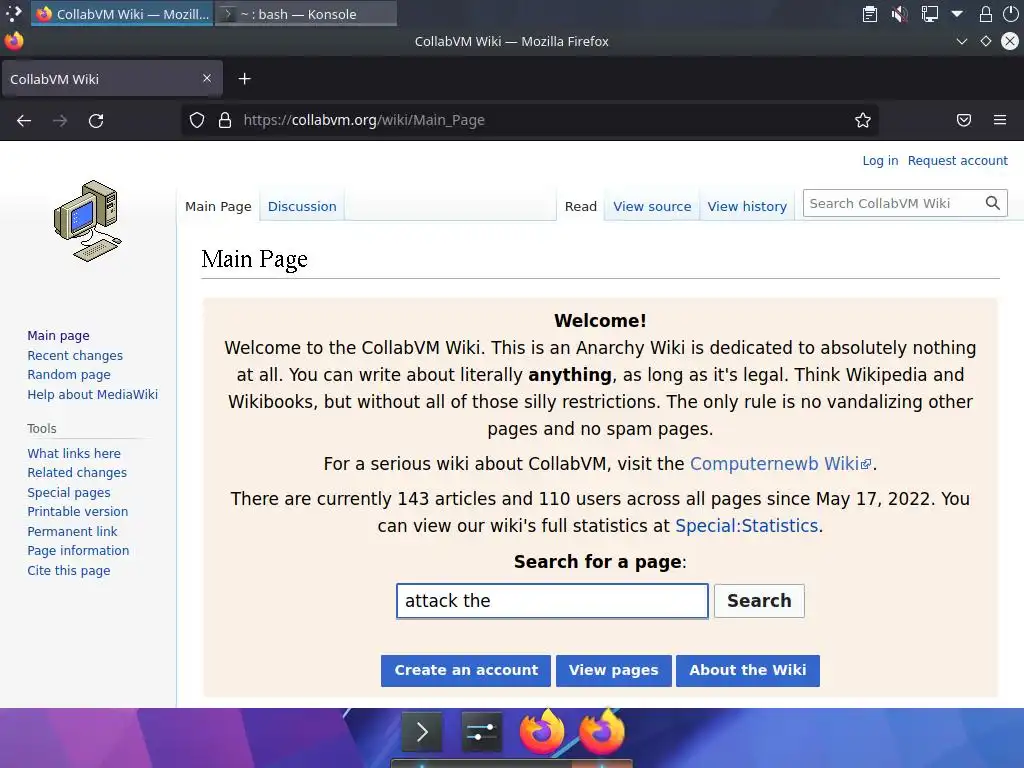Click Permanent link in Tools
The height and width of the screenshot is (768, 1024).
72,532
